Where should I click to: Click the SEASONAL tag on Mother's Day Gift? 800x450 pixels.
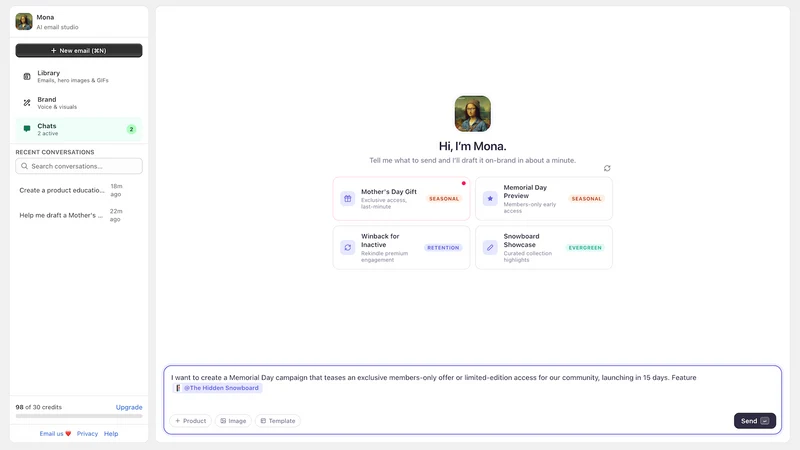(443, 198)
